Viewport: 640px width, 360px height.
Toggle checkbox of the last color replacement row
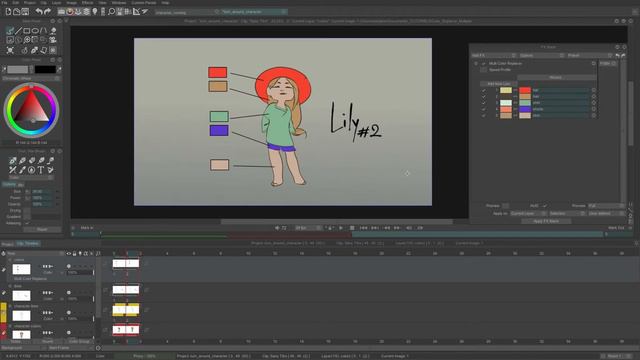pos(484,116)
